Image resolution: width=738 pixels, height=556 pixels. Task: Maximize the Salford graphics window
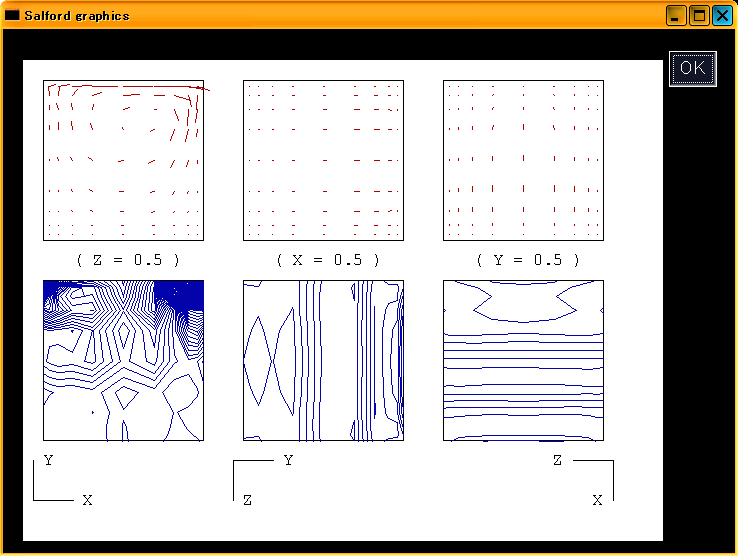click(699, 16)
